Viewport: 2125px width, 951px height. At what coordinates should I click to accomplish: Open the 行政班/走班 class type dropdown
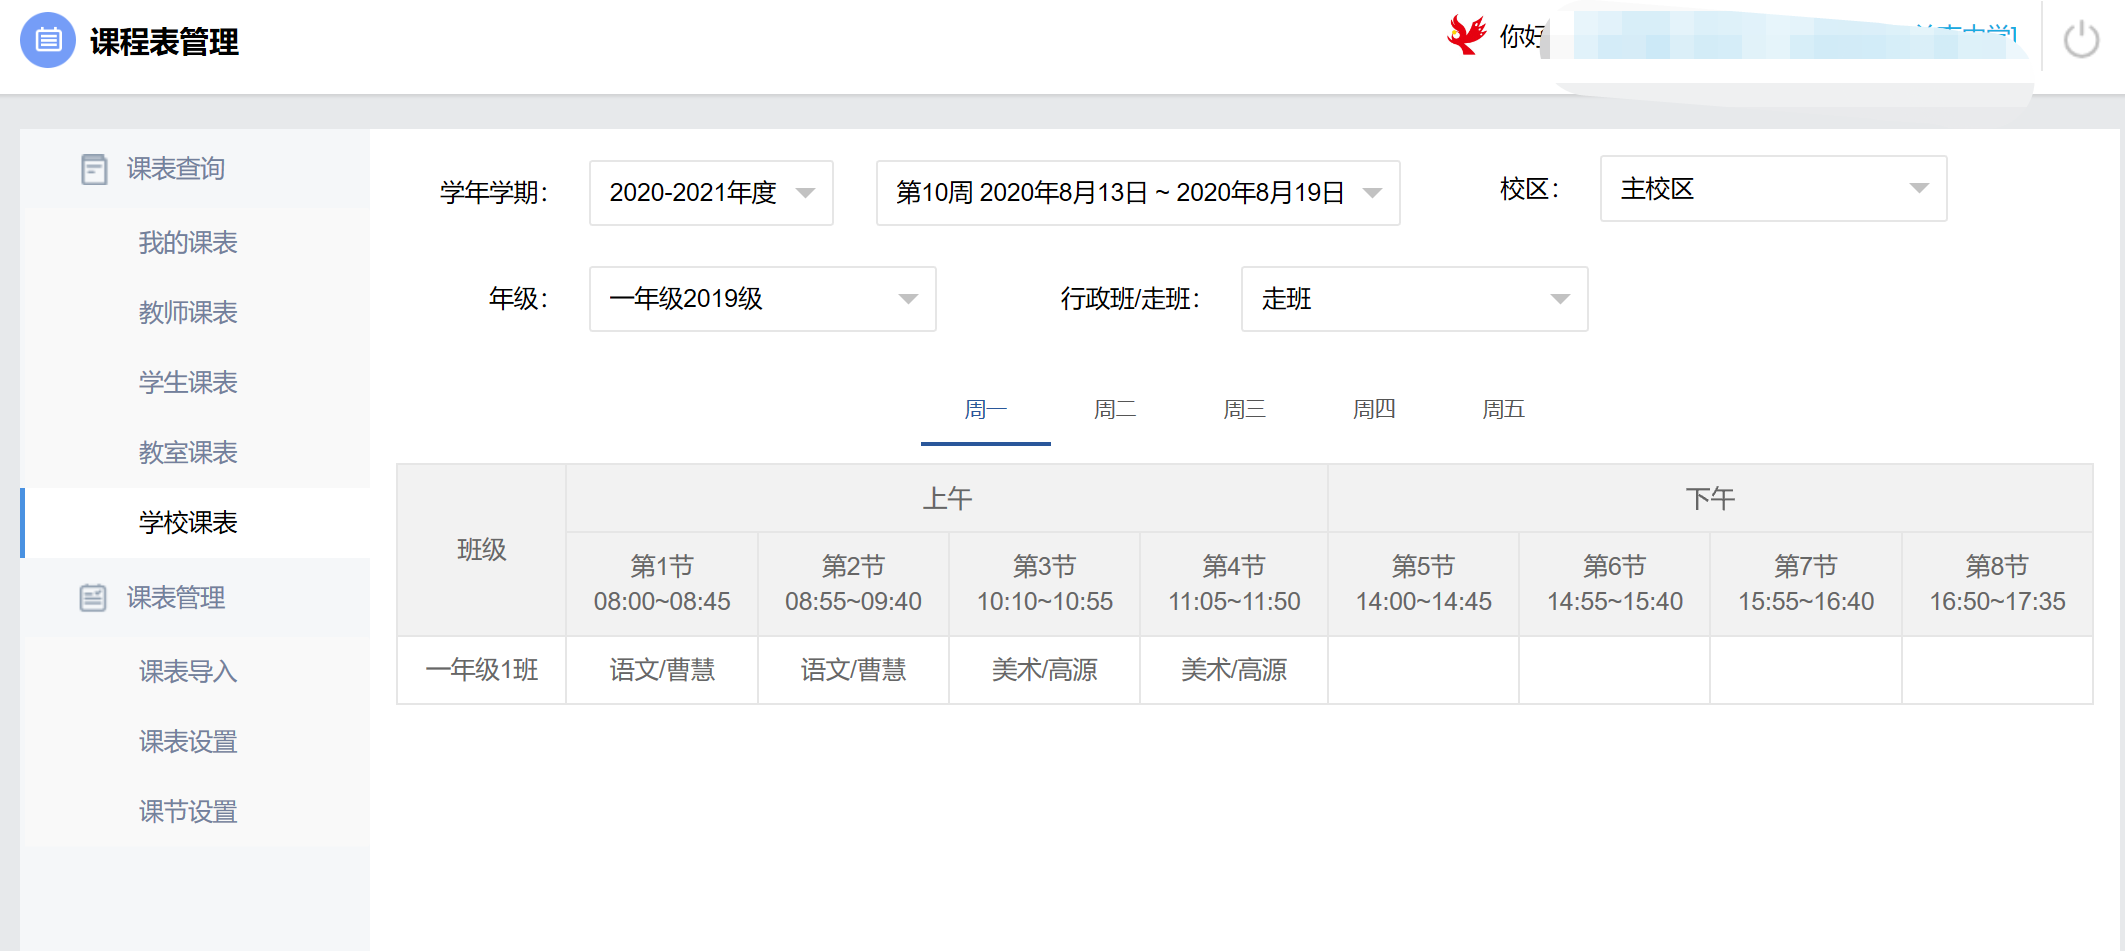point(1413,299)
